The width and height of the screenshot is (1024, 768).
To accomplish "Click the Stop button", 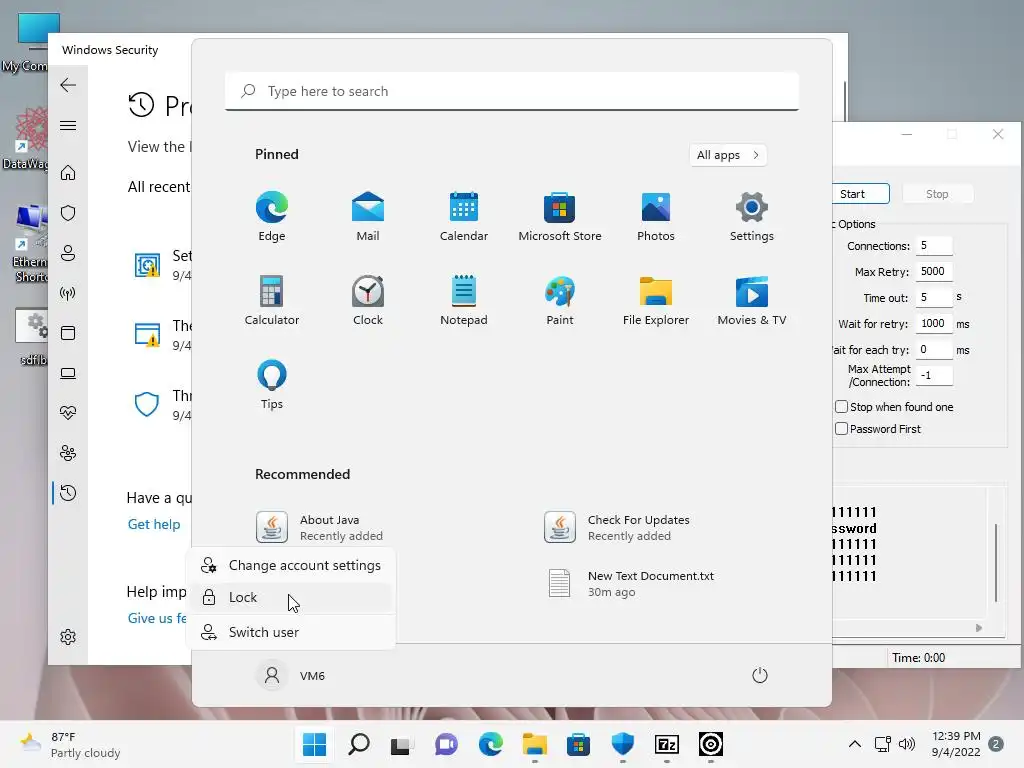I will tap(937, 194).
